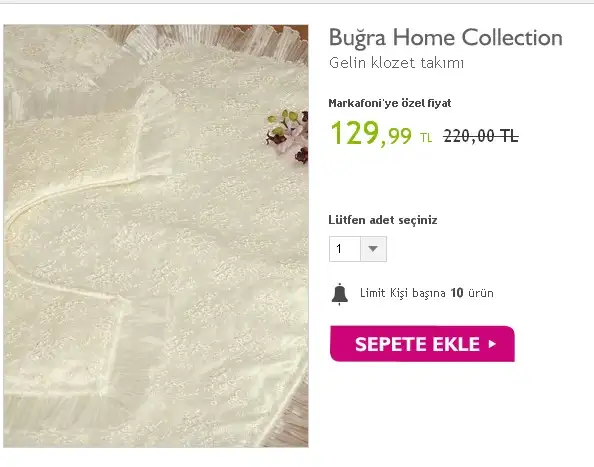Click the small green TL currency label
Viewport: 594px width, 467px height.
click(426, 137)
